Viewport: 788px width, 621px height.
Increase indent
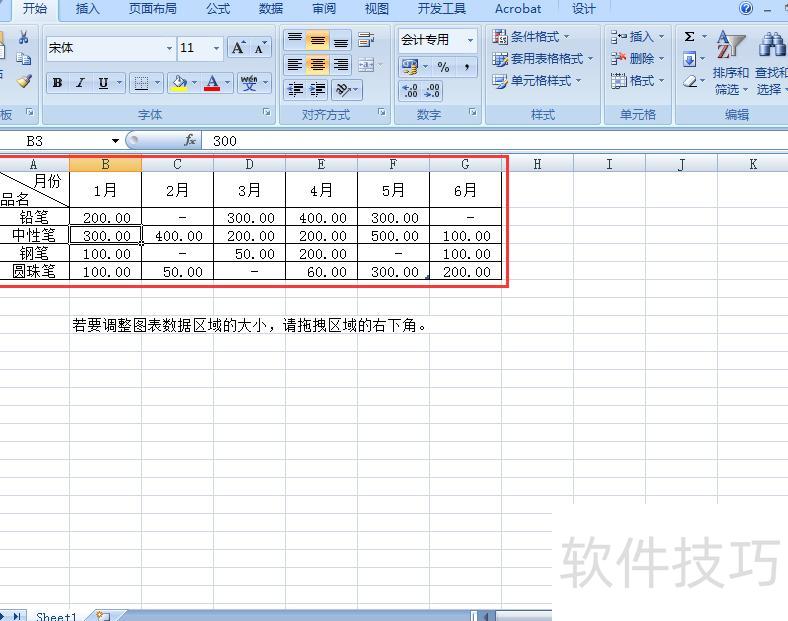tap(318, 90)
